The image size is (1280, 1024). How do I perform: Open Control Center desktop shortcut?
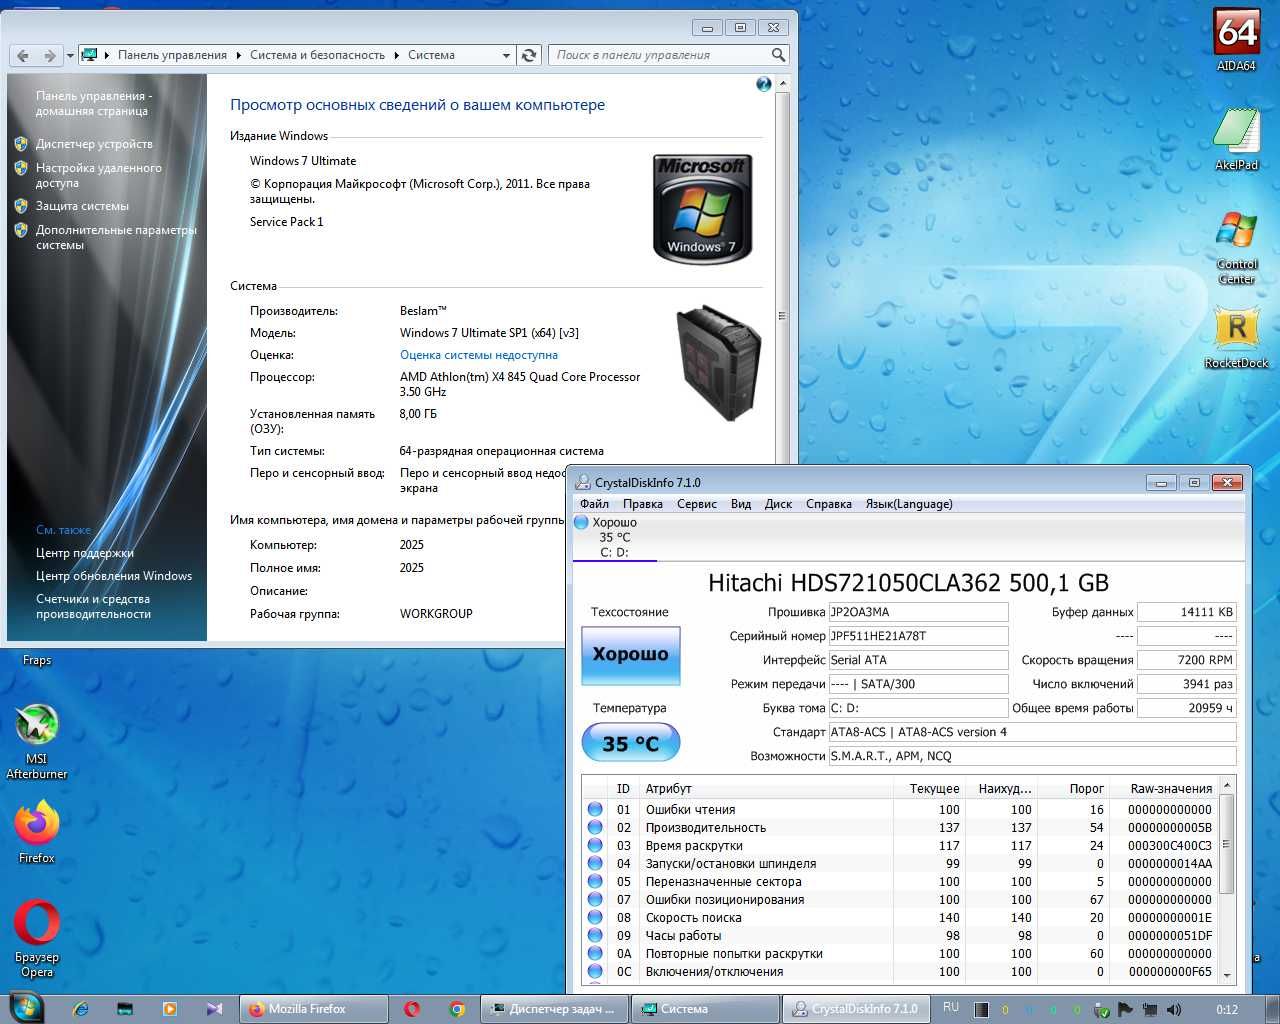(1236, 246)
